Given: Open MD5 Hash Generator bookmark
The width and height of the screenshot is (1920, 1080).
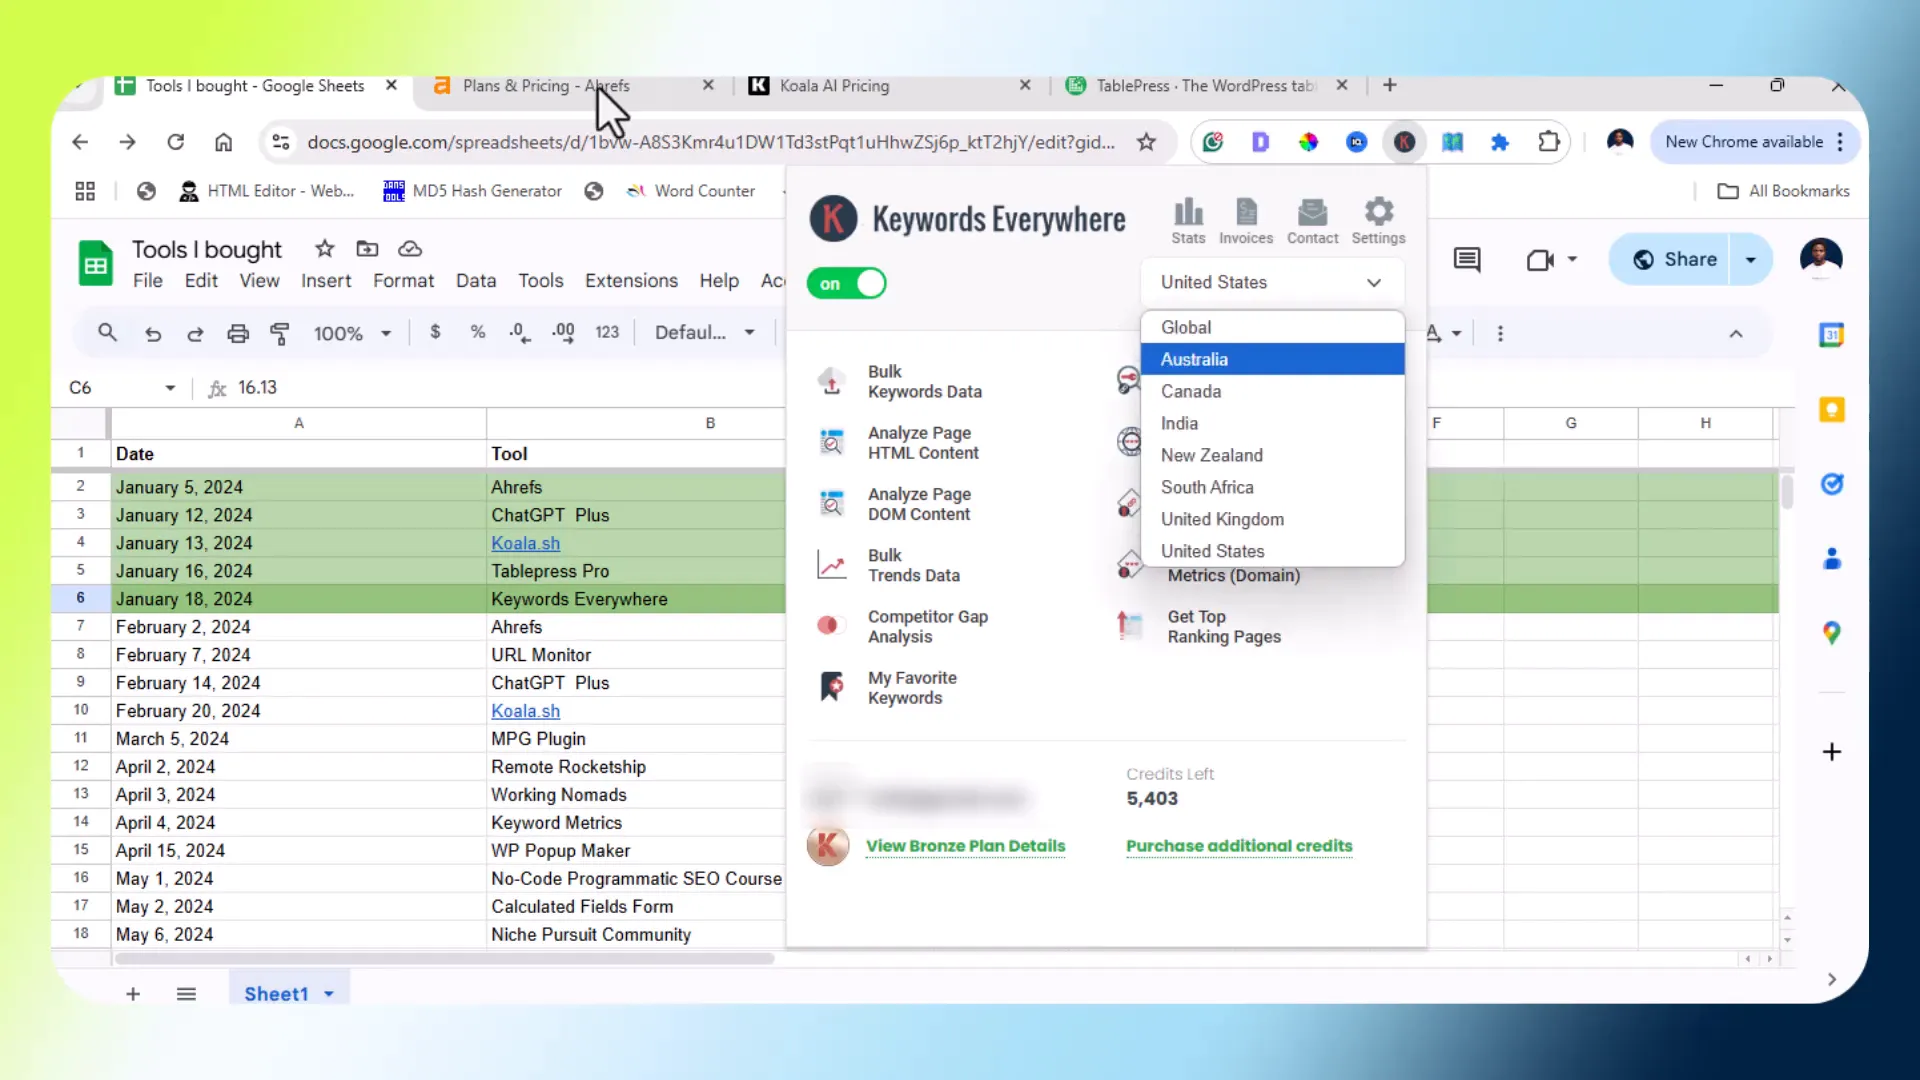Looking at the screenshot, I should pos(472,191).
